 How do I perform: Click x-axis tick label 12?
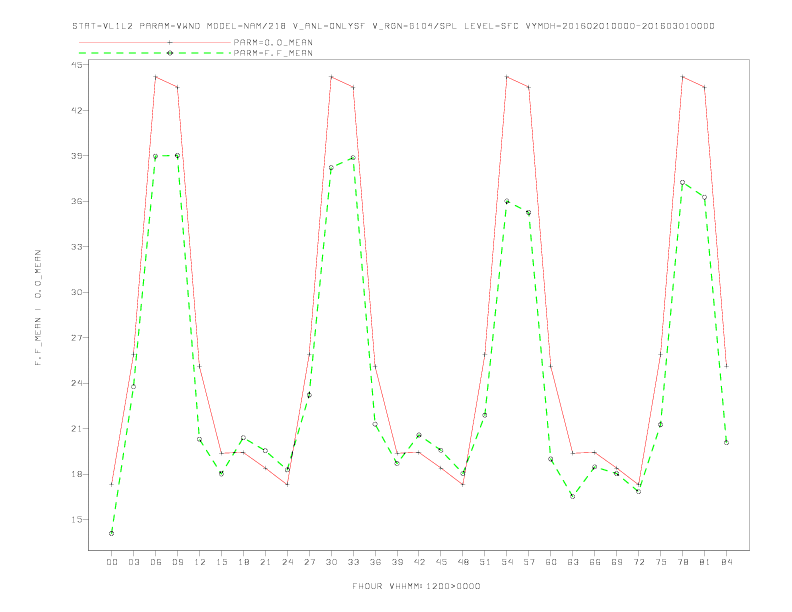click(x=200, y=562)
